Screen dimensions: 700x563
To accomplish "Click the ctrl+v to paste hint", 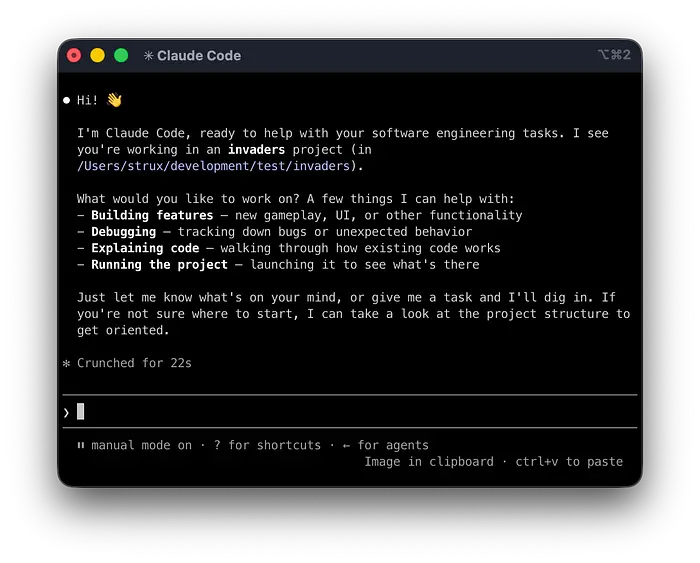I will coord(569,462).
